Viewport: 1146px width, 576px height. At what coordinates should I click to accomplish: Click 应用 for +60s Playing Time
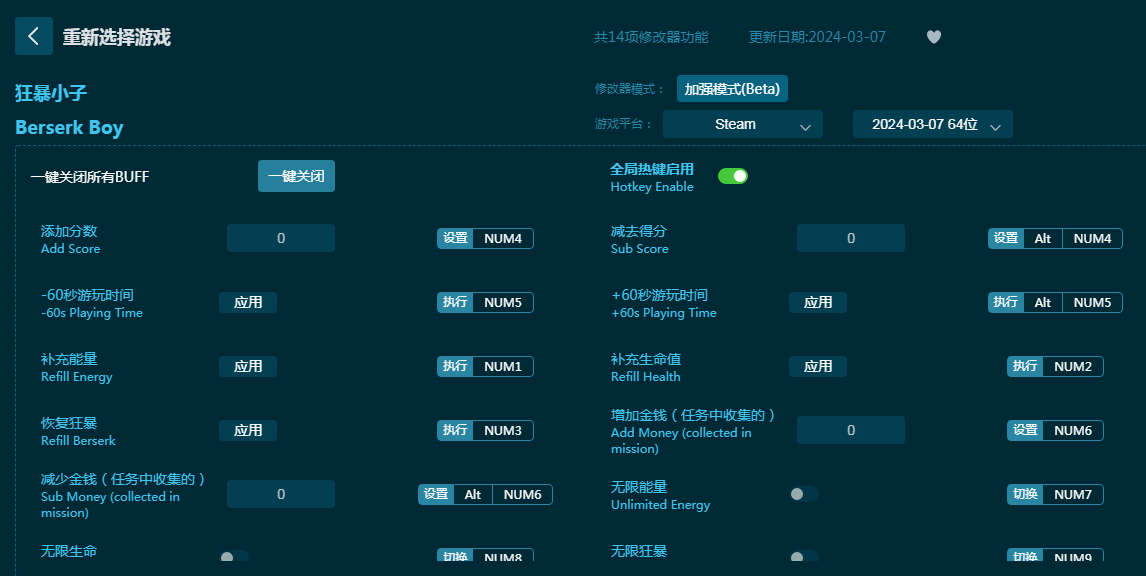pos(818,303)
